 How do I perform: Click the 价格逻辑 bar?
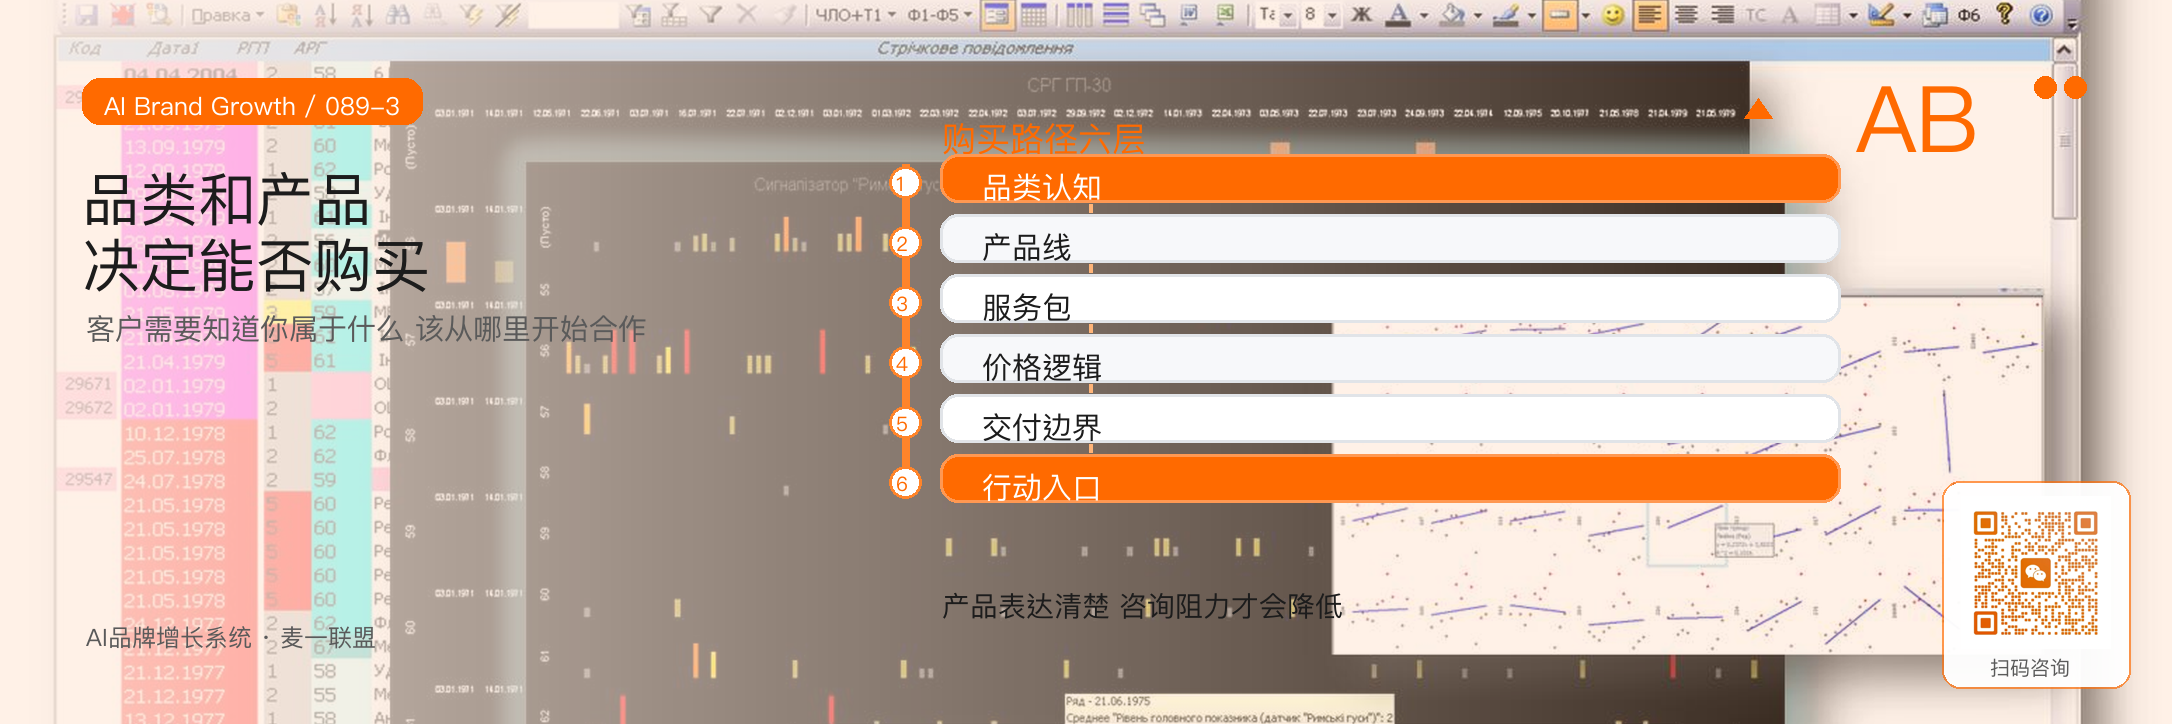pos(1390,359)
